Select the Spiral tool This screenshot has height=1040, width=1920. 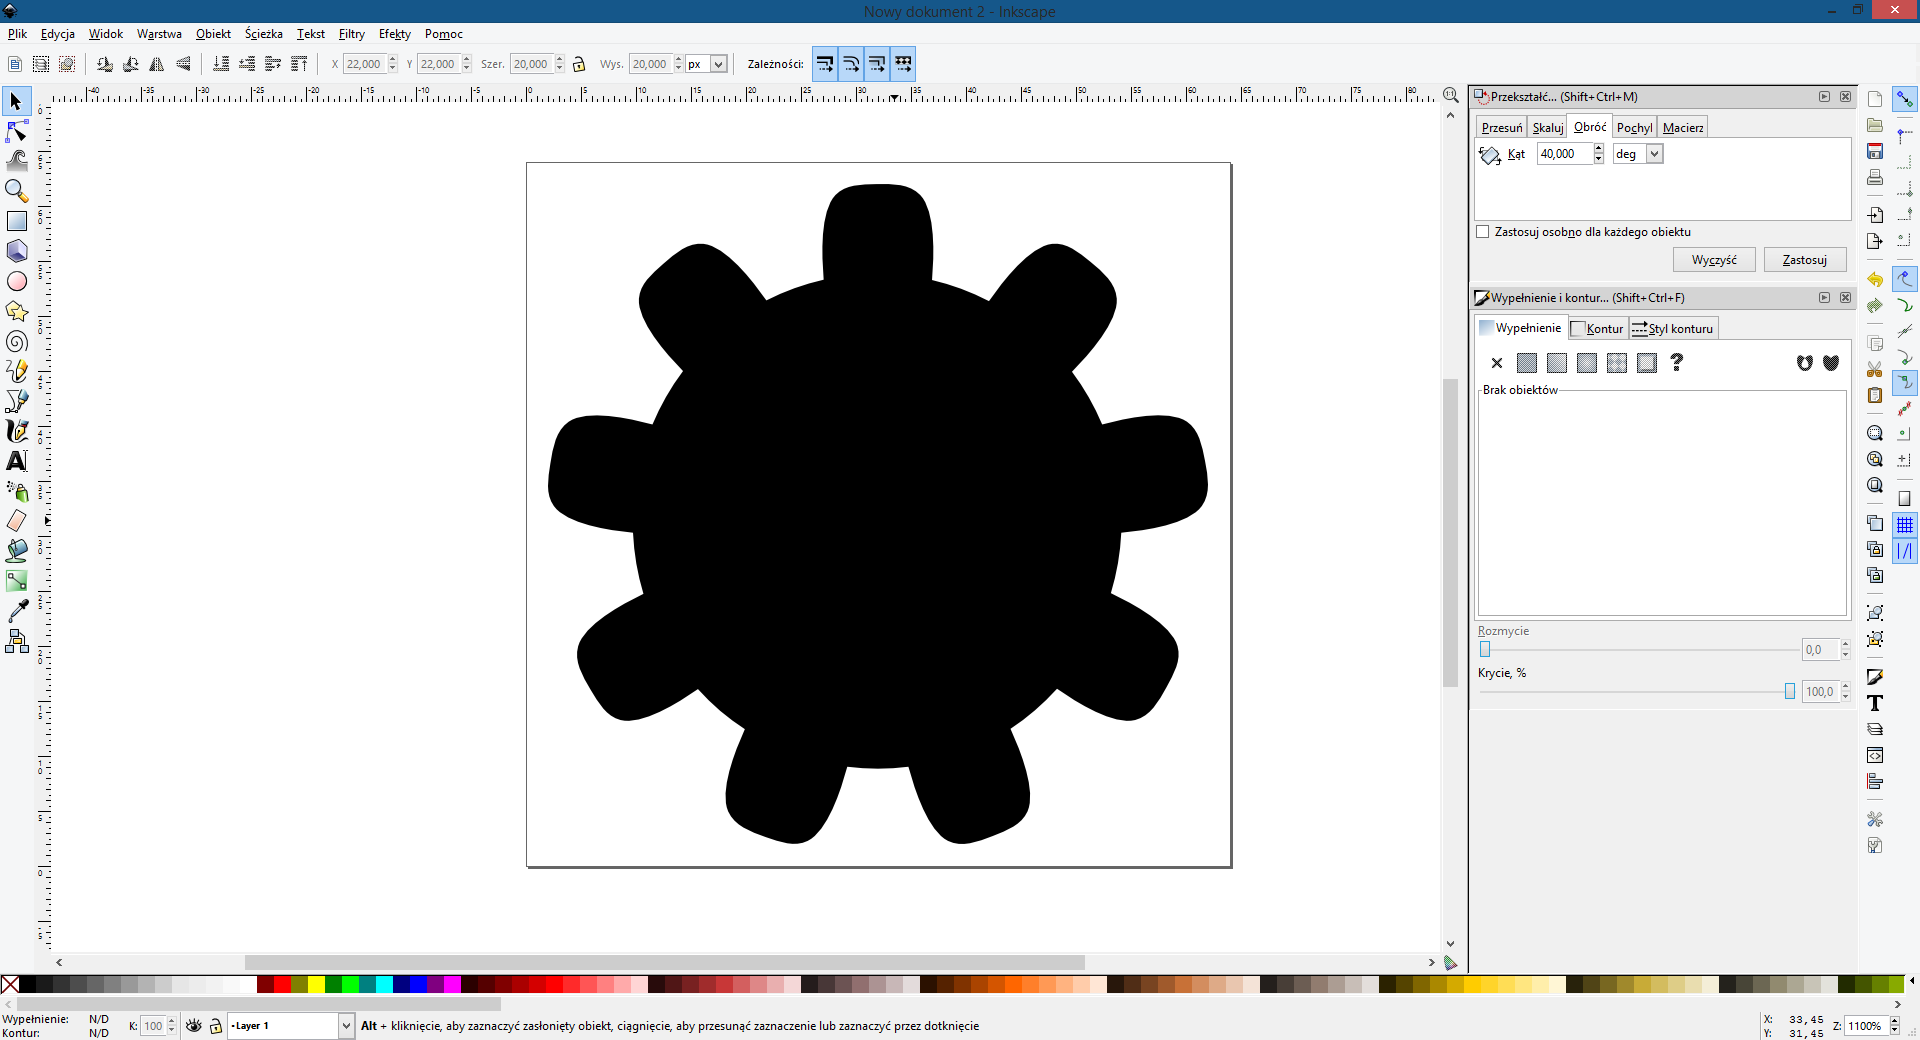point(17,342)
